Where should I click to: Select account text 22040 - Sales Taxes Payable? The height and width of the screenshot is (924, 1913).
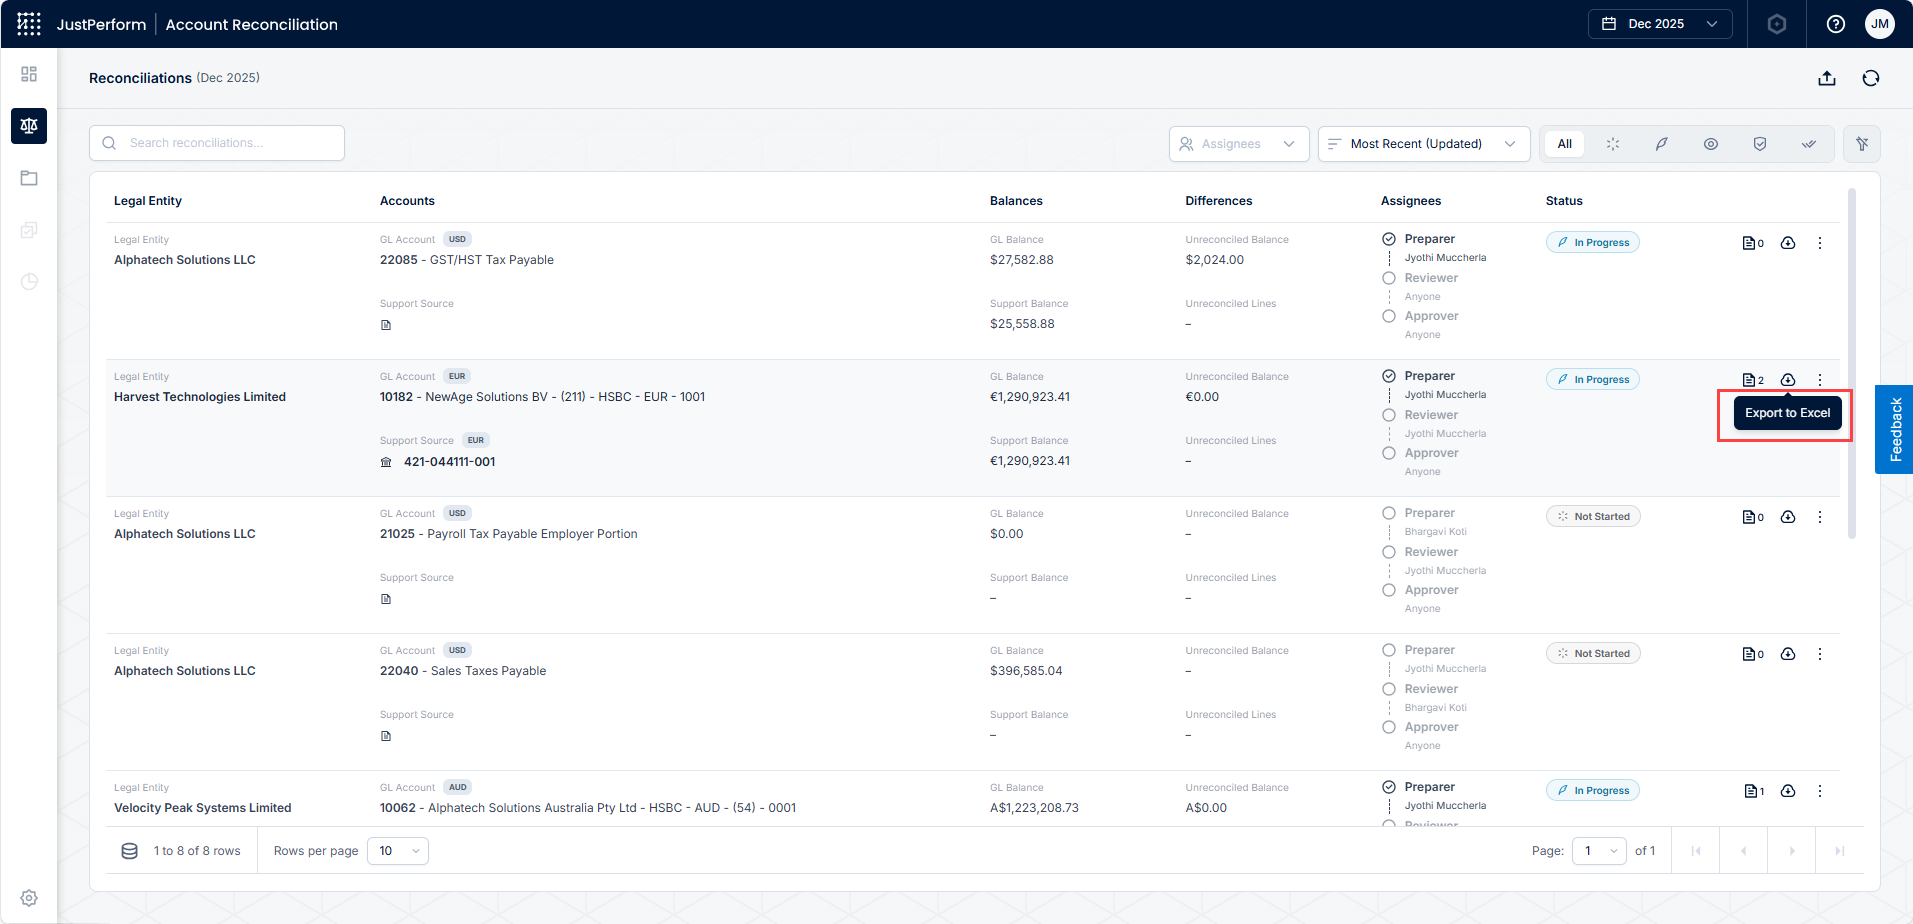point(463,671)
